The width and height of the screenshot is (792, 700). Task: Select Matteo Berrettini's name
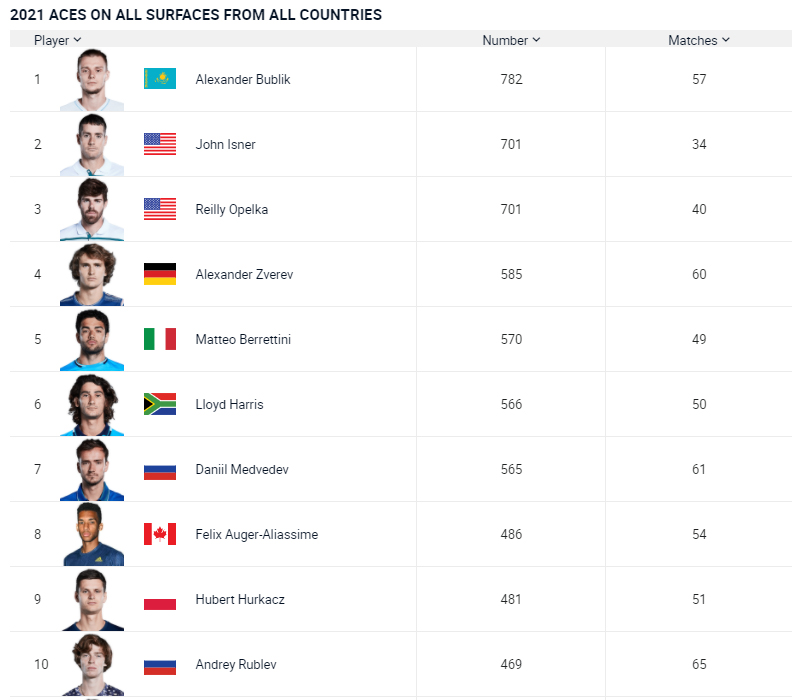pos(243,339)
